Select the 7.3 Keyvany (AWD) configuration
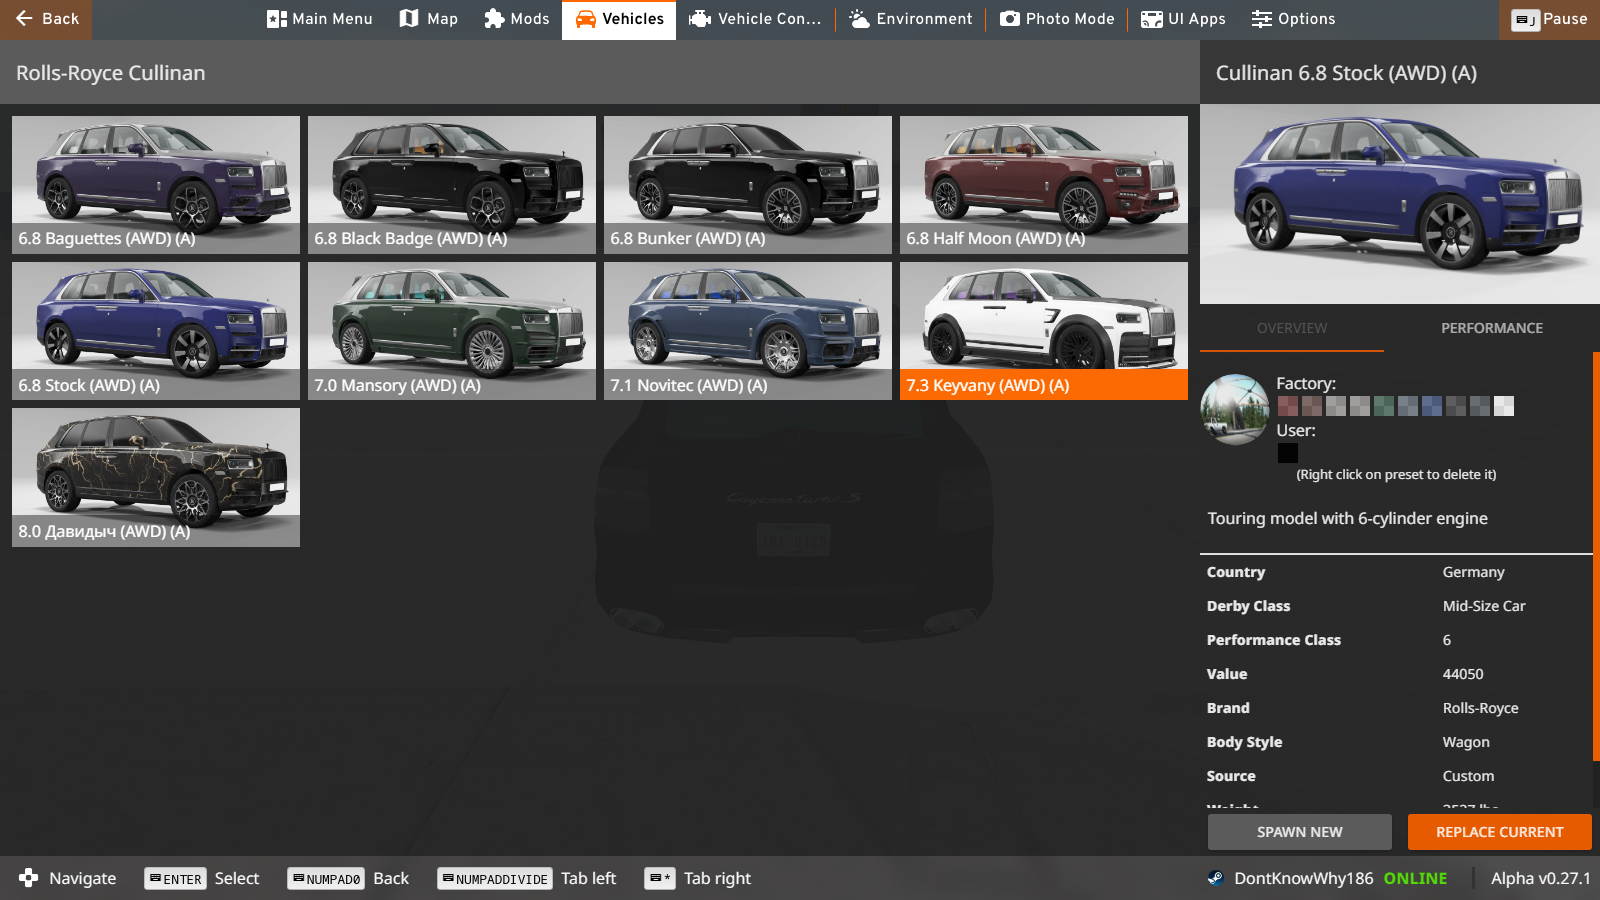This screenshot has width=1600, height=900. click(x=1044, y=331)
